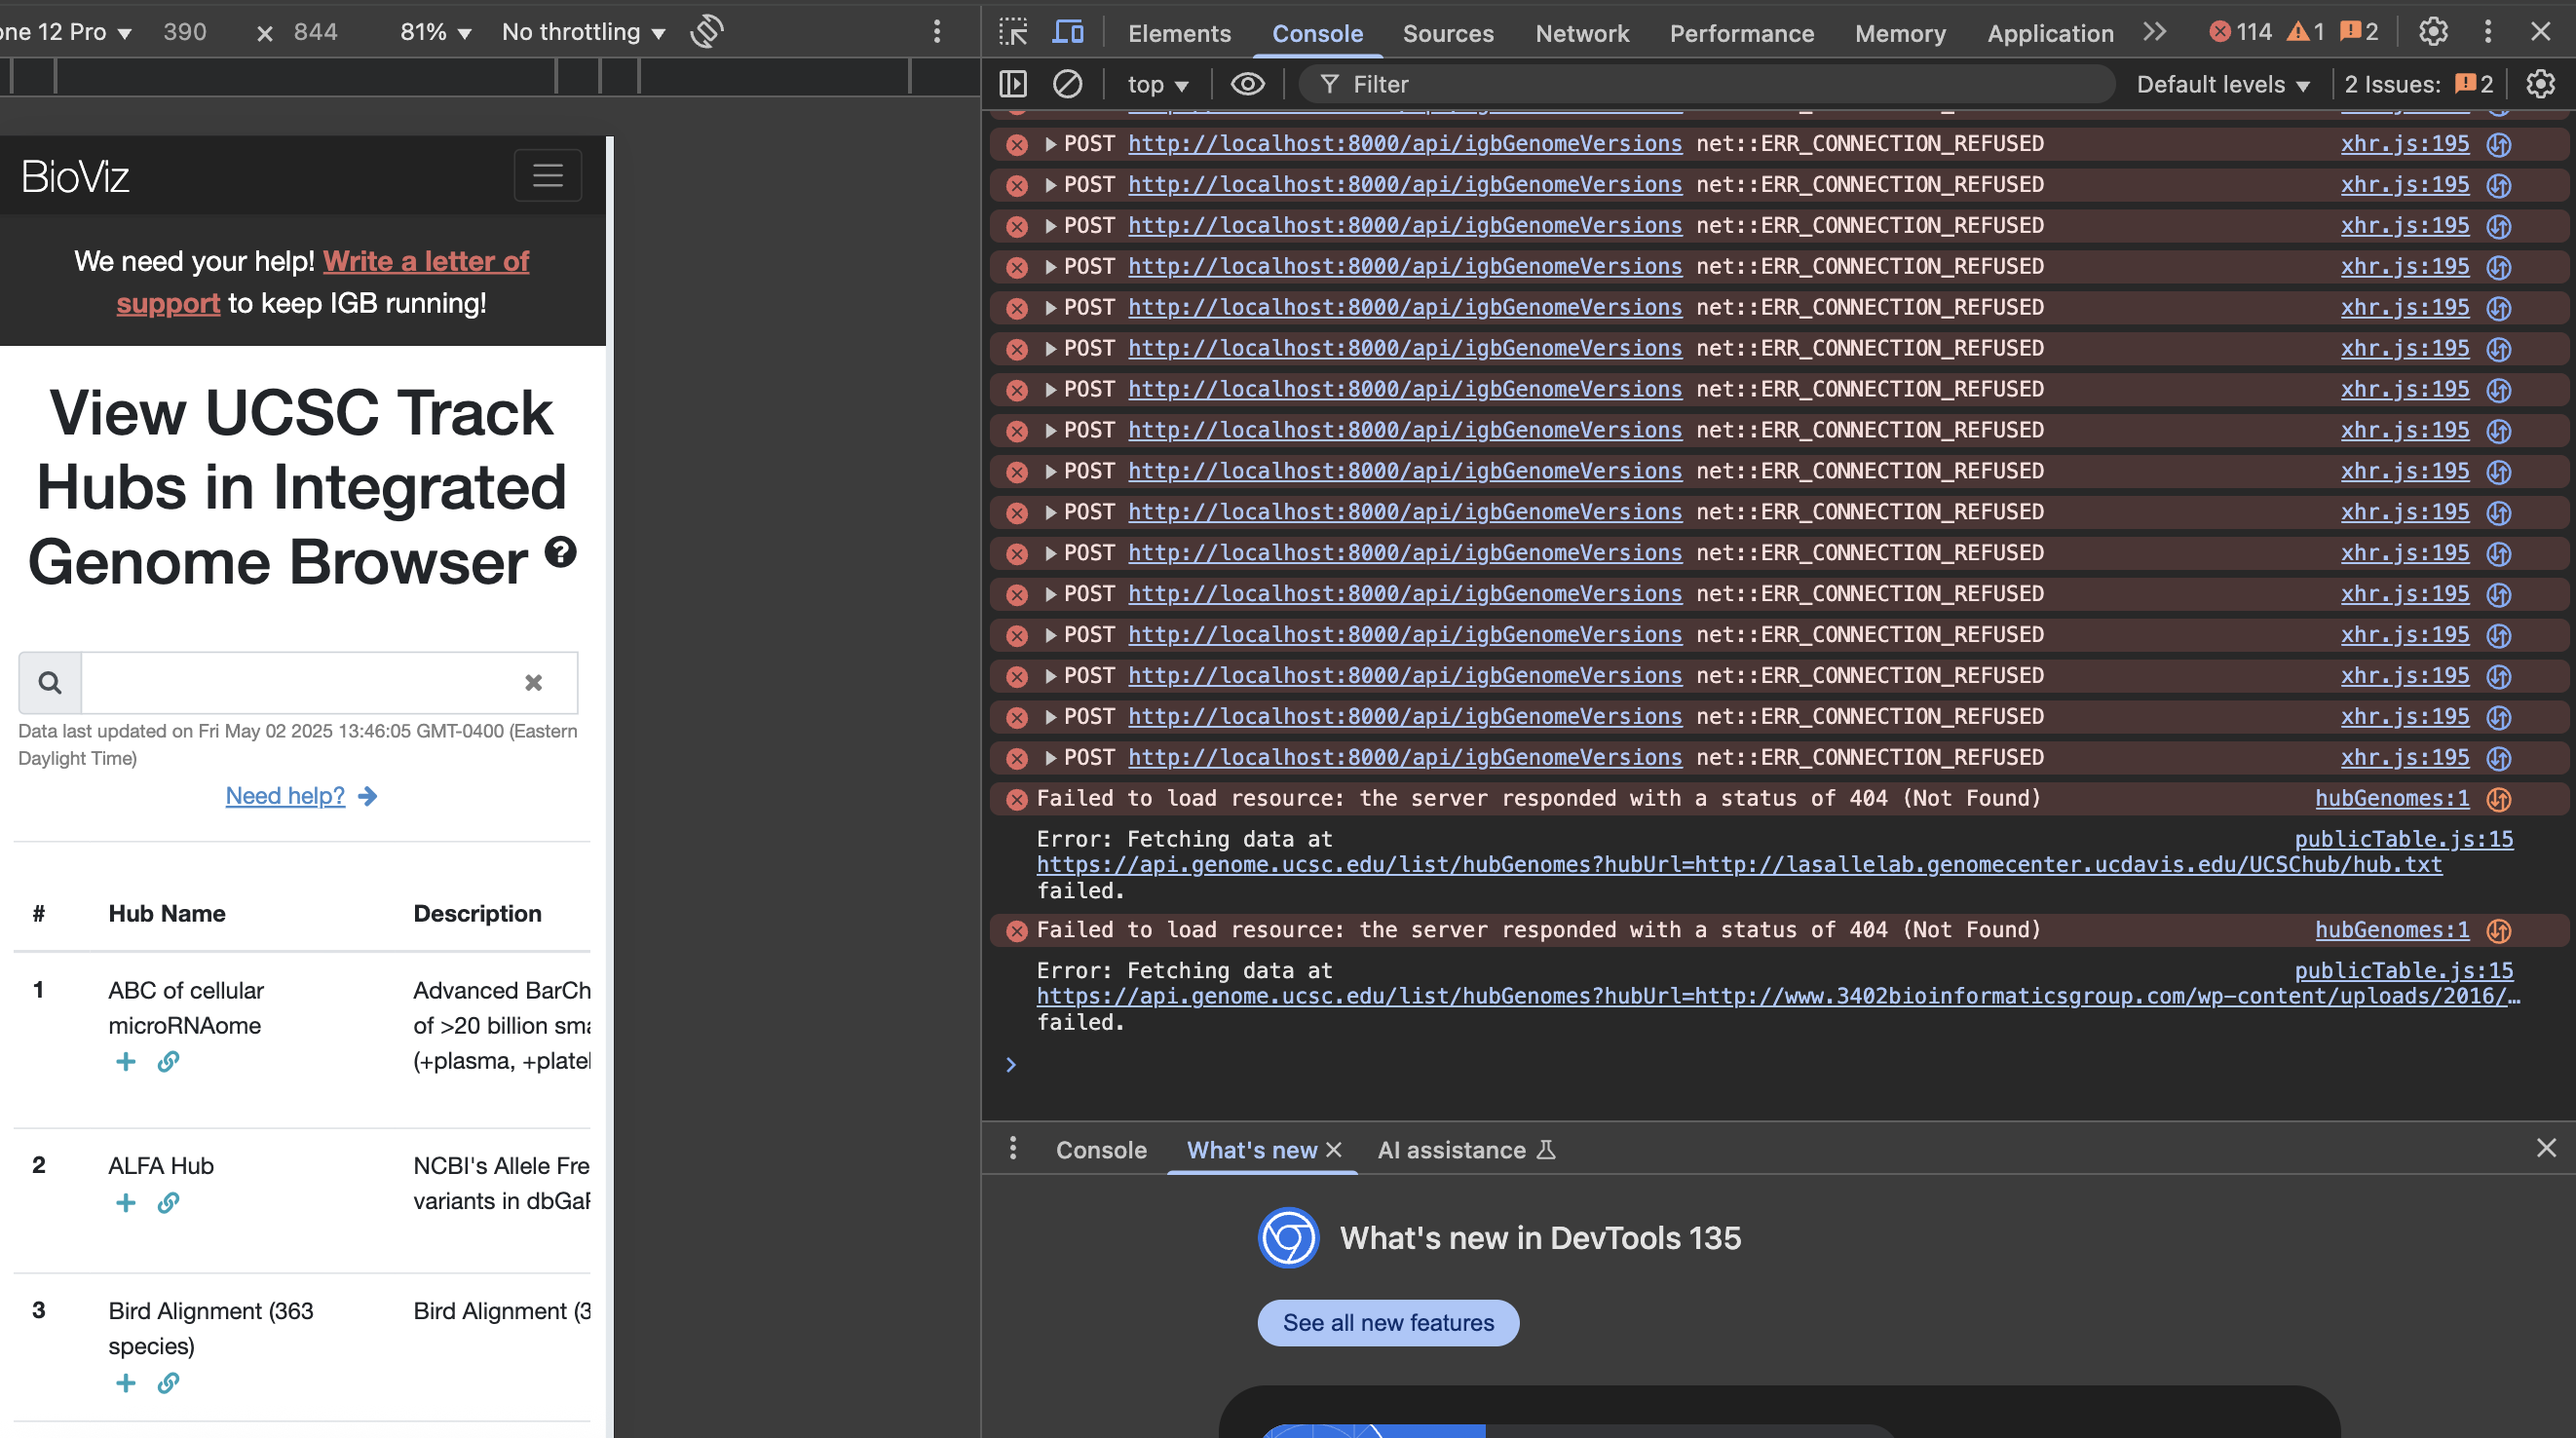Click the search magnifier icon

click(x=50, y=683)
